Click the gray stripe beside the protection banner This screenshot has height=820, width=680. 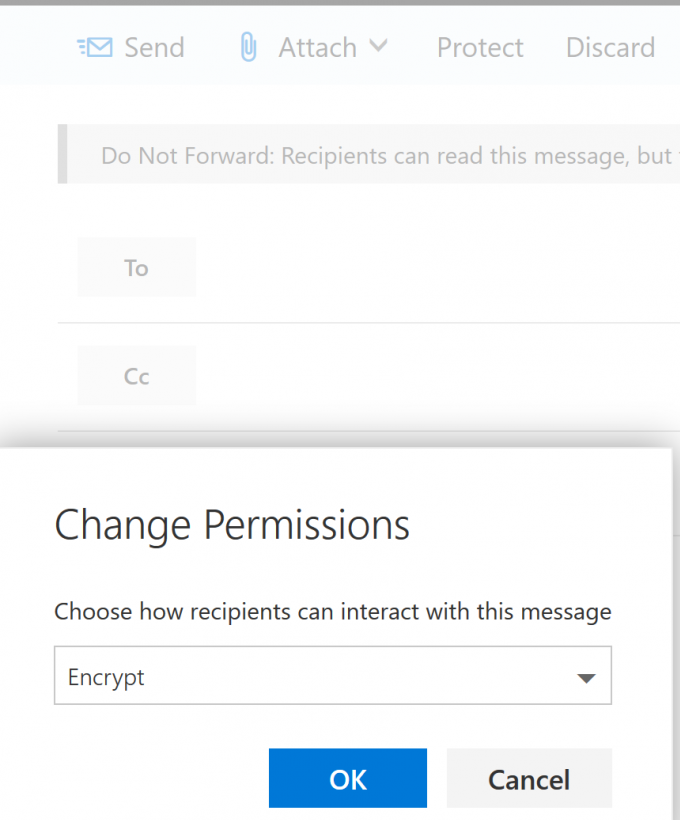[63, 155]
